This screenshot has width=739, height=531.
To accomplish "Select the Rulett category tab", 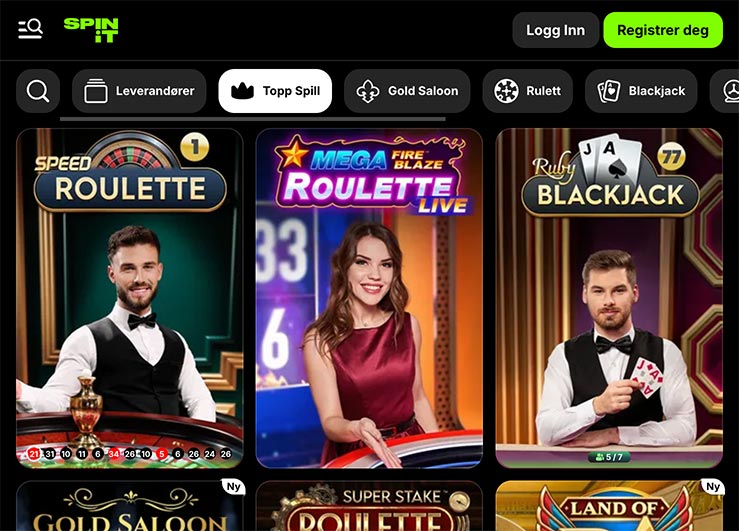I will pyautogui.click(x=527, y=91).
